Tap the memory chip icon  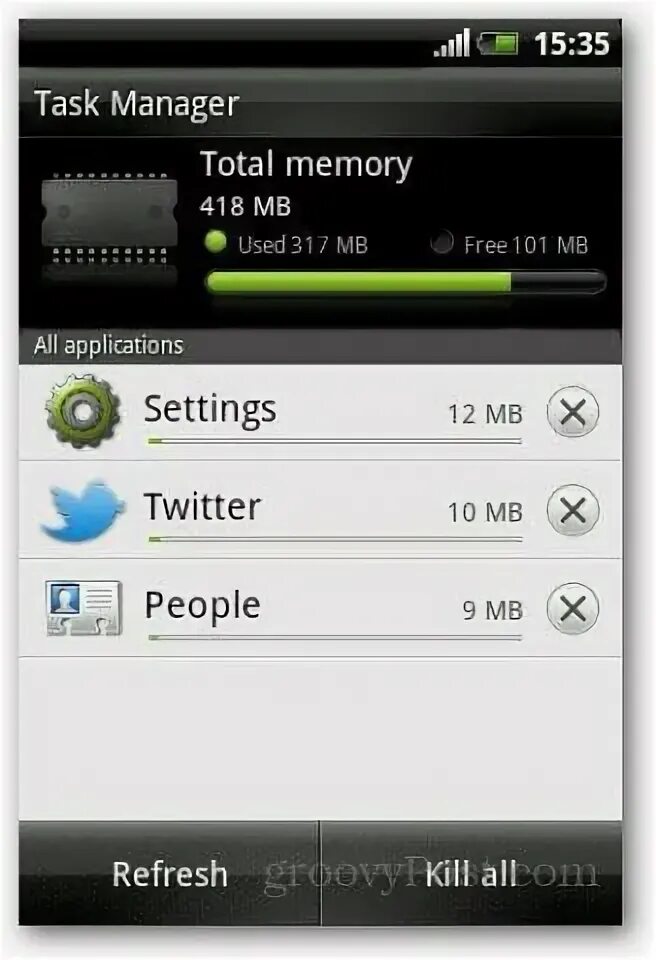110,228
